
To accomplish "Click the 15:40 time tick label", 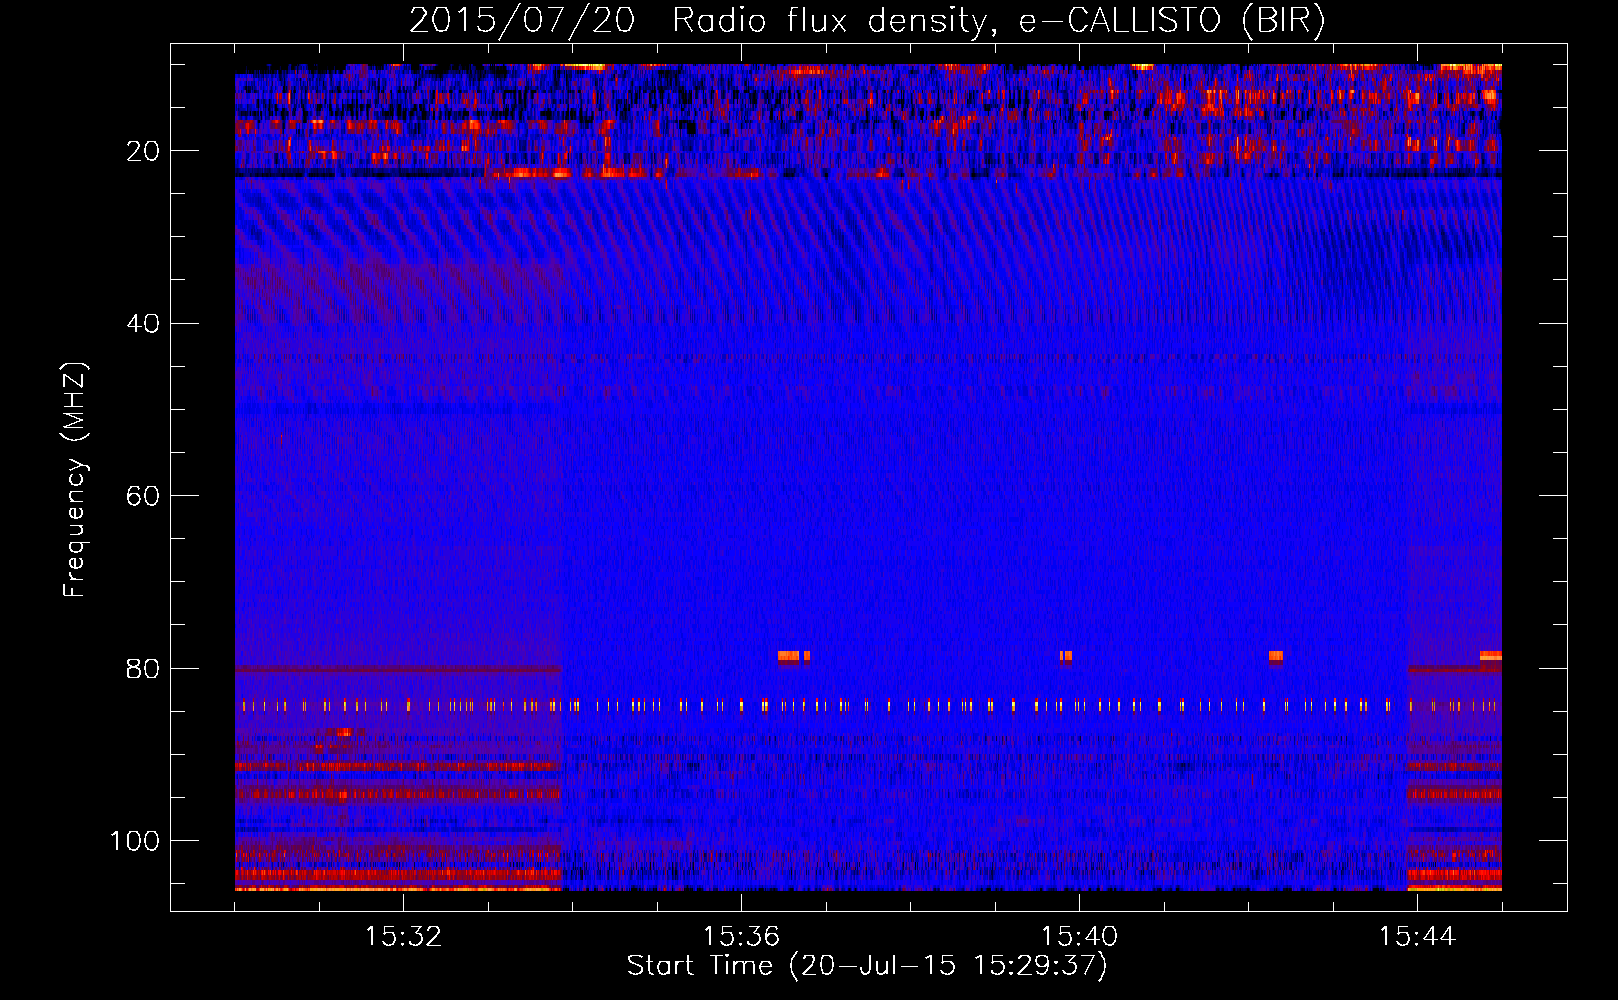I will [x=1079, y=936].
